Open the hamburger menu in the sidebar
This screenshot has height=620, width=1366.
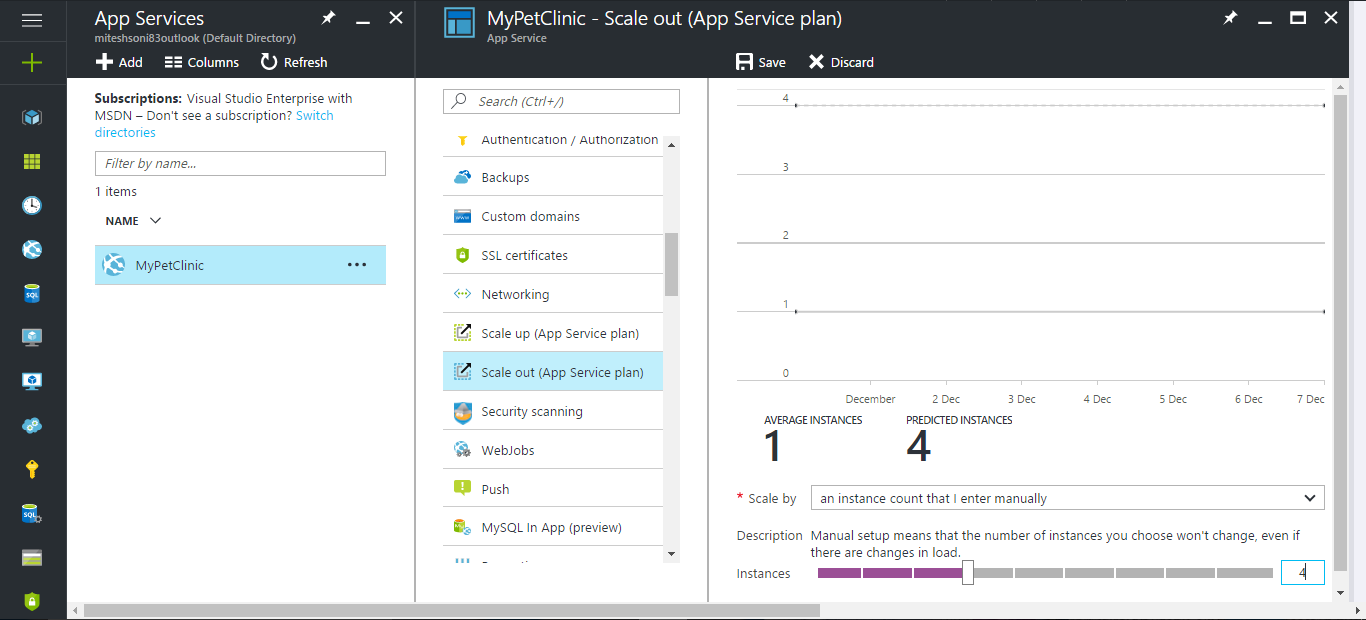coord(32,19)
